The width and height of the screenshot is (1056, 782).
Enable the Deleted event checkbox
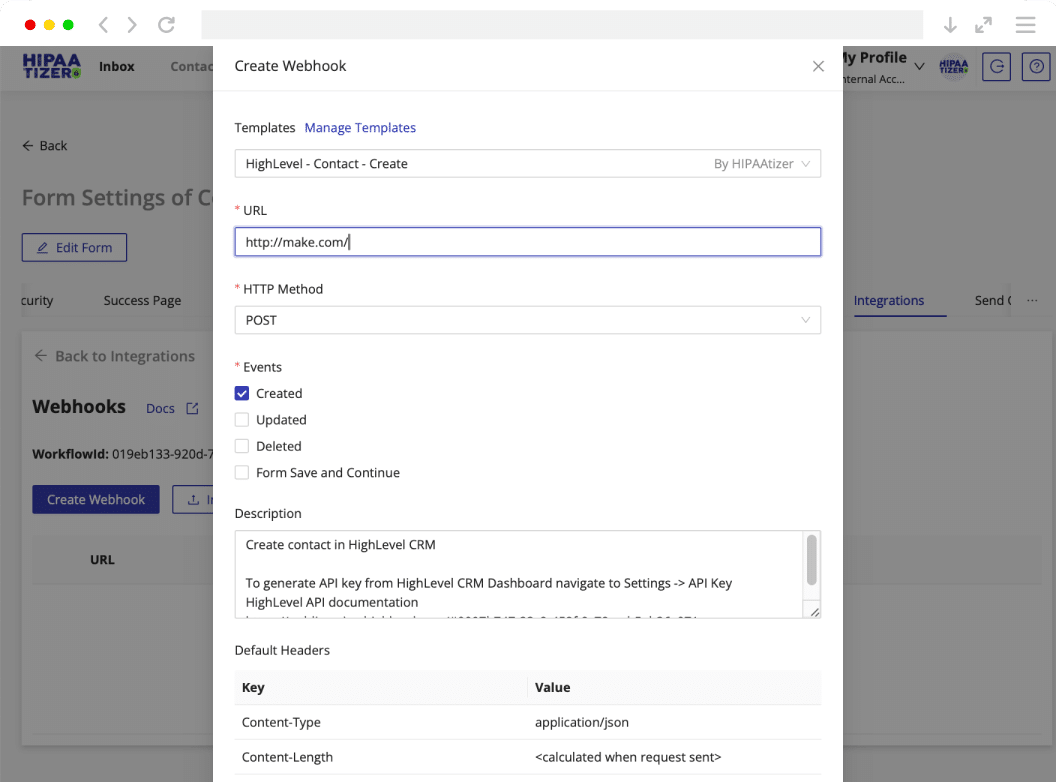[x=242, y=446]
